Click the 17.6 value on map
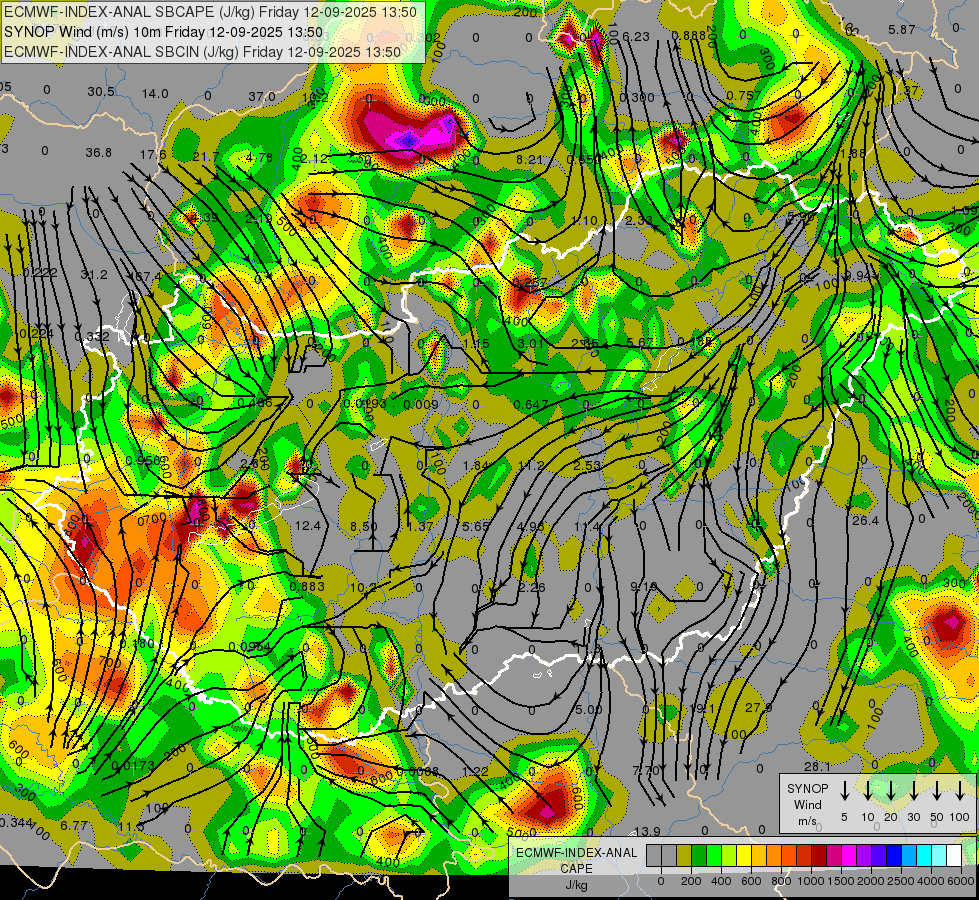 153,154
